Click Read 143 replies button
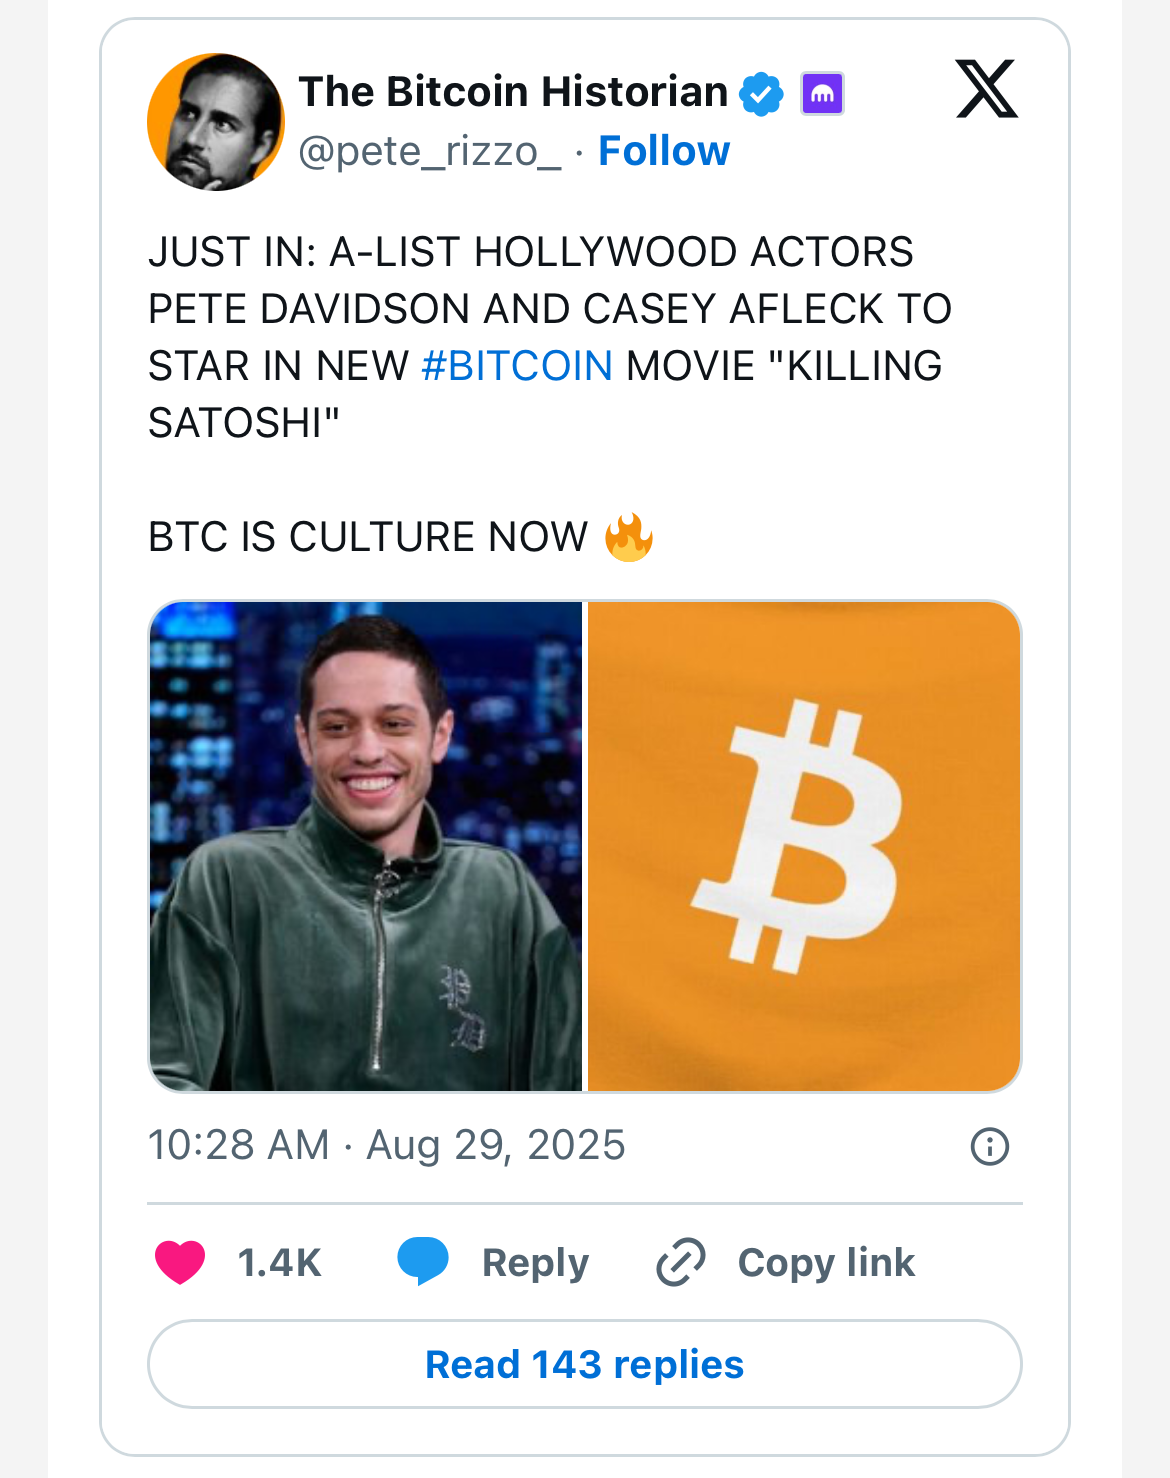 [585, 1364]
